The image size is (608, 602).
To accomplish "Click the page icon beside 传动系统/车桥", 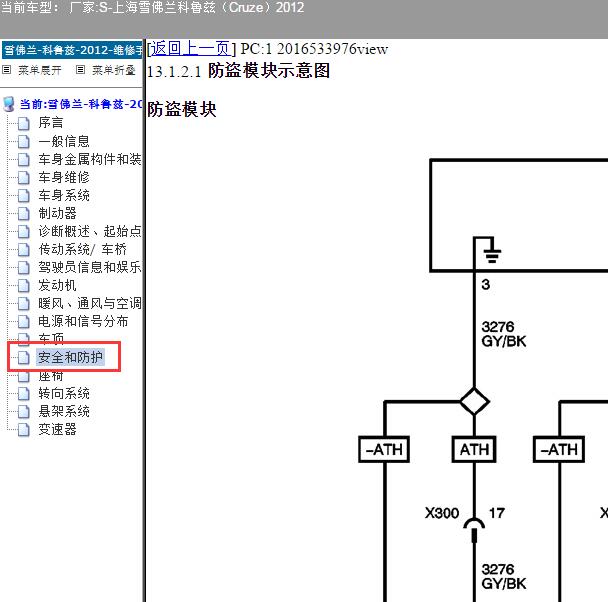I will tap(24, 250).
